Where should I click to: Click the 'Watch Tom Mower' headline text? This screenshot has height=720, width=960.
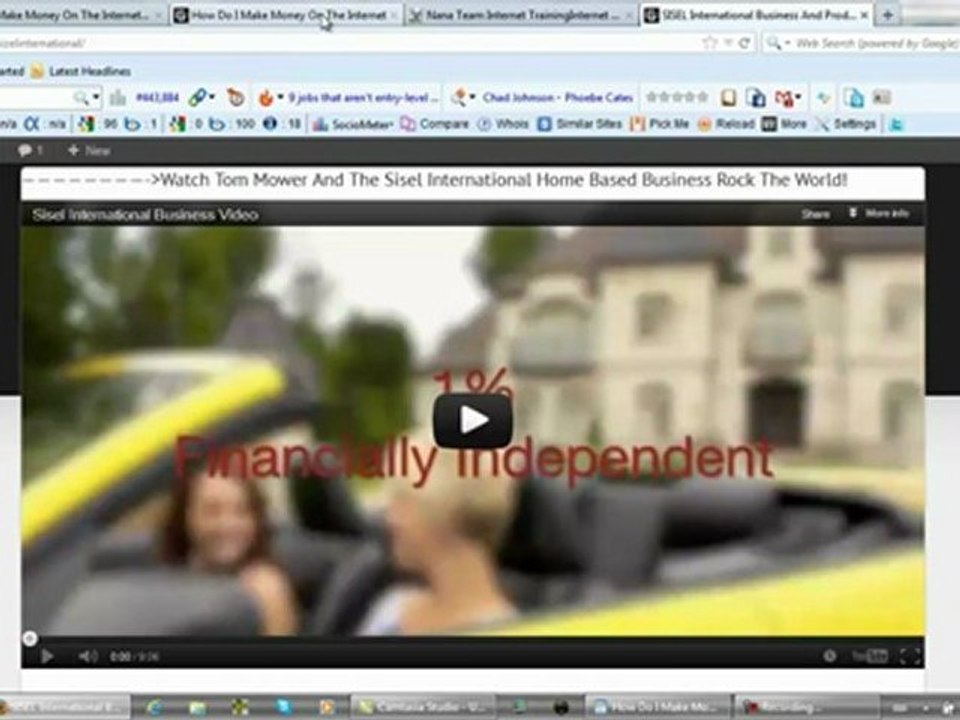click(503, 180)
